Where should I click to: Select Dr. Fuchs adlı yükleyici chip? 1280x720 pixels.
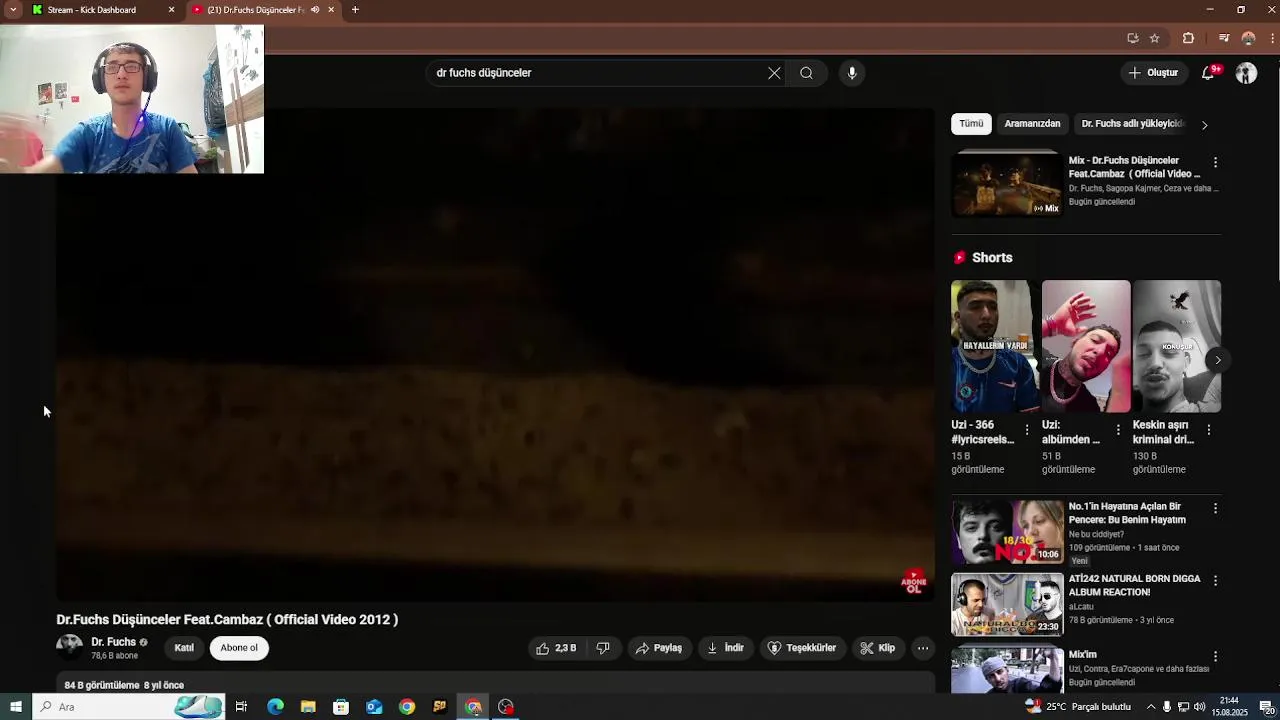[1132, 124]
